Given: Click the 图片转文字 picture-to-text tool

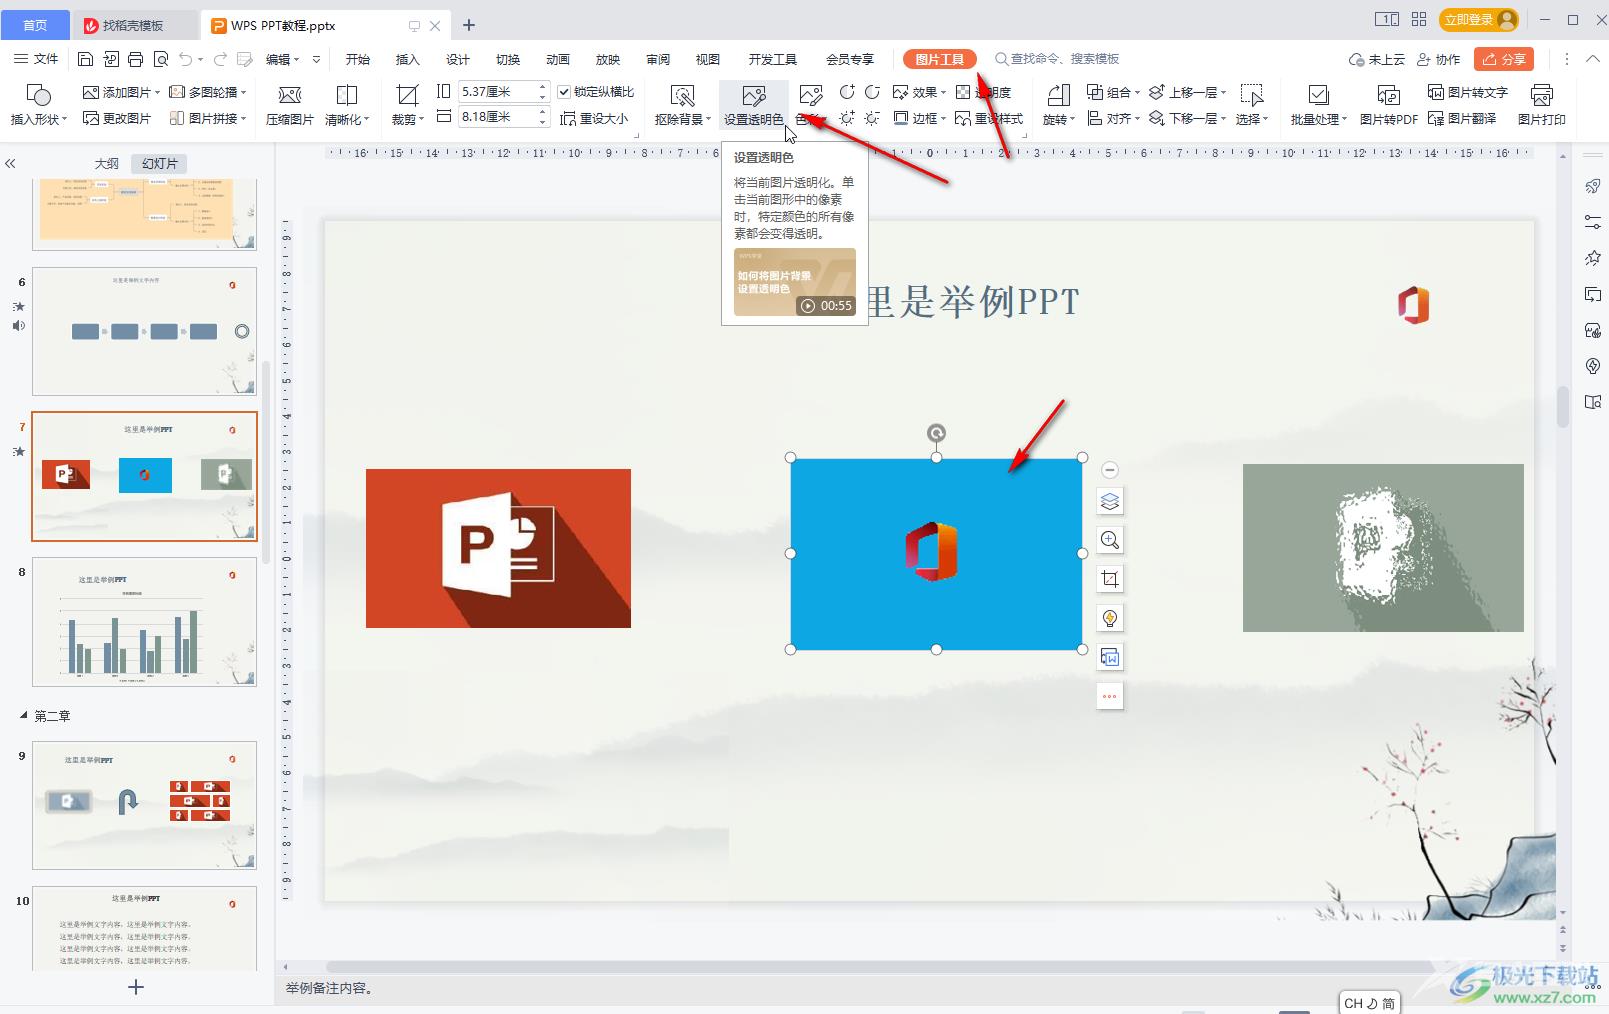Looking at the screenshot, I should 1467,92.
